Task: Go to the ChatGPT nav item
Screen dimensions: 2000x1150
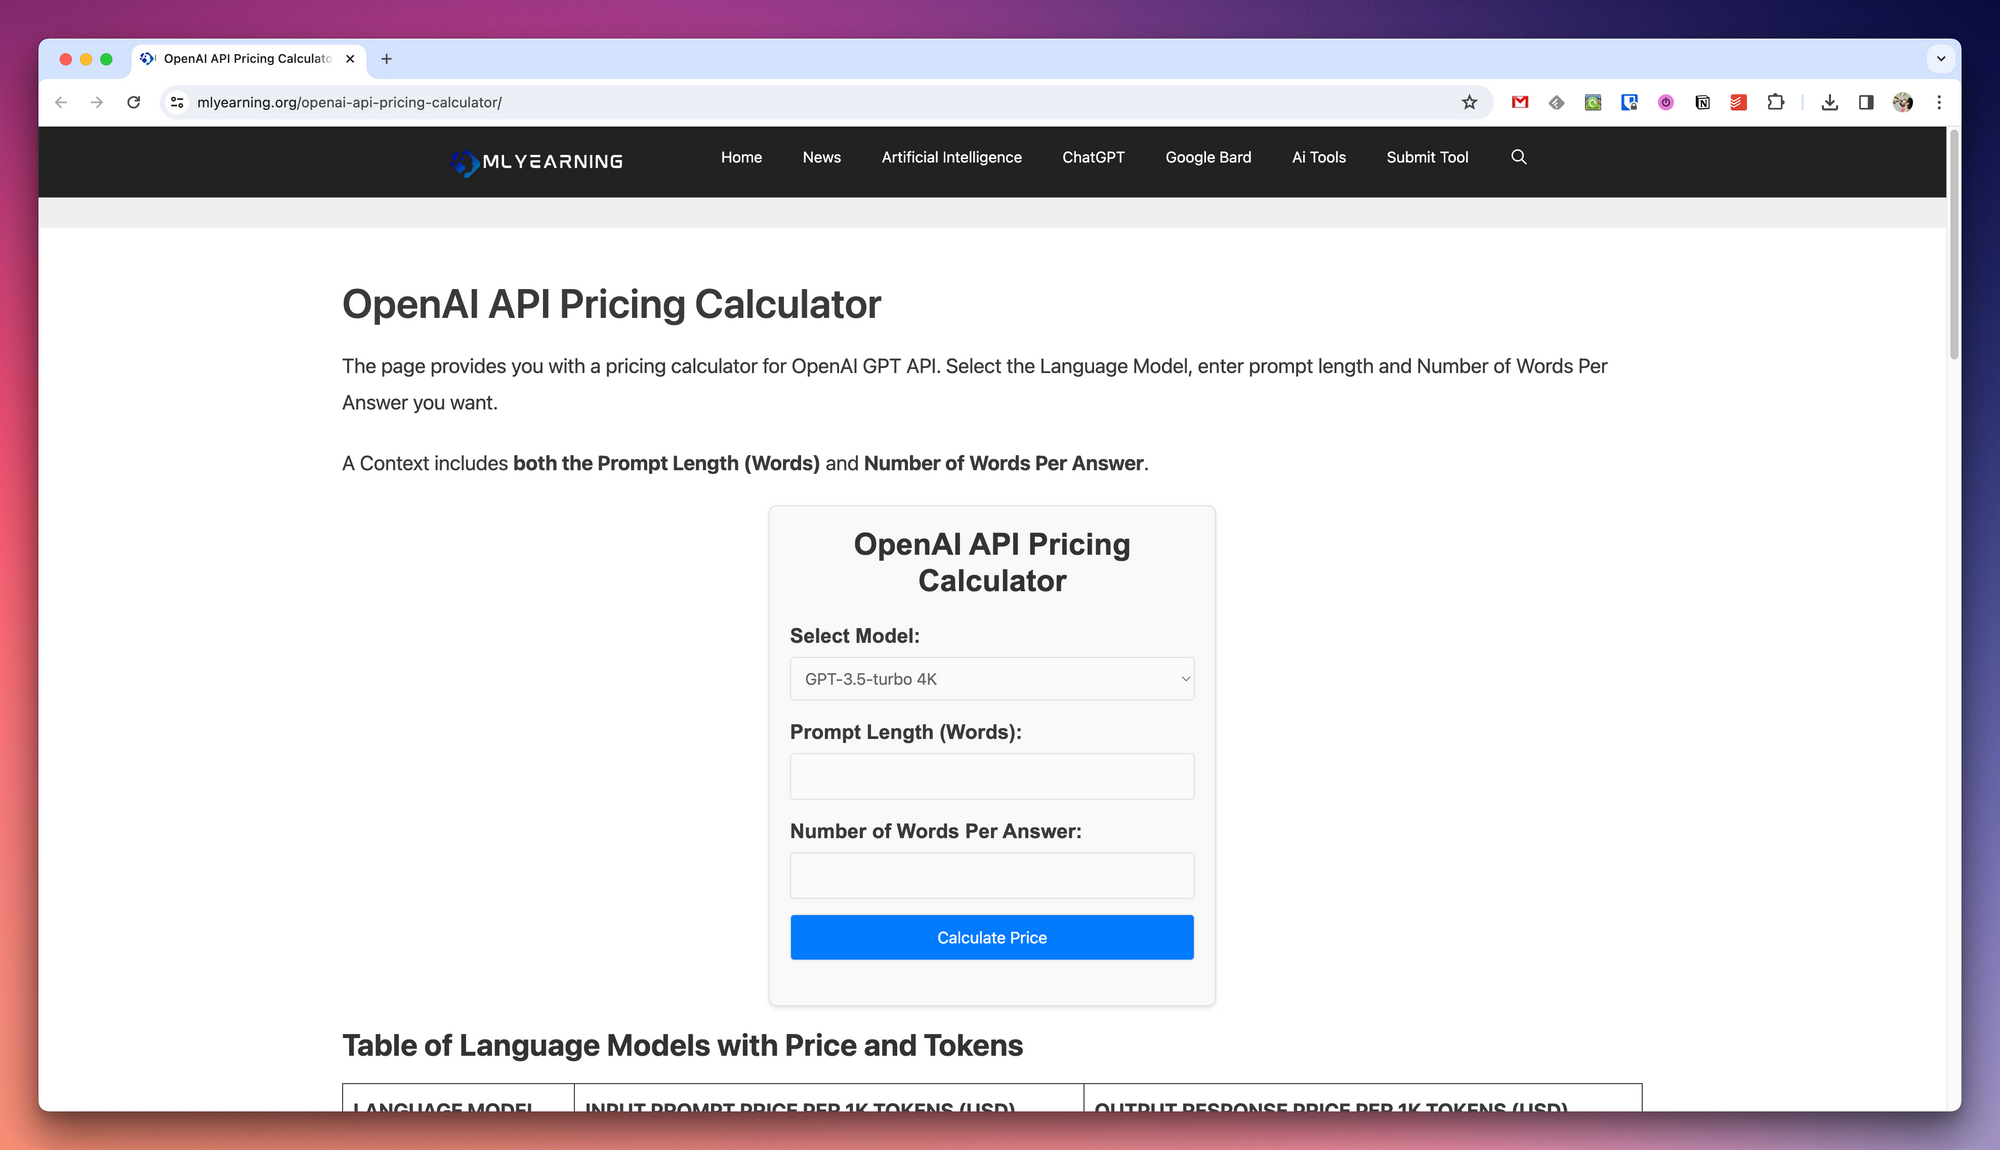Action: pos(1093,157)
